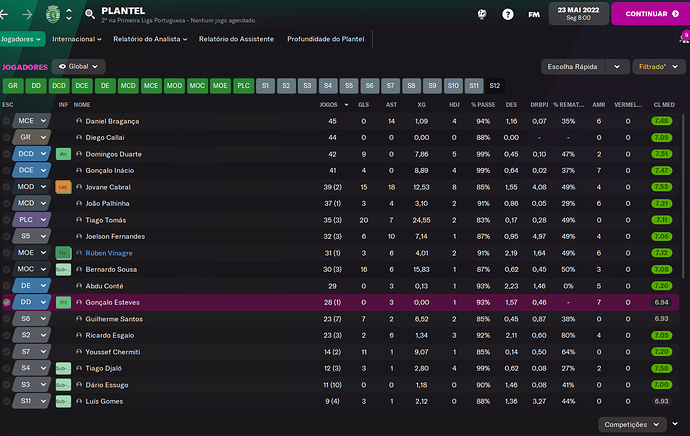The image size is (690, 436).
Task: Open DD position dropdown for Gonçalo Esteves
Action: 32,302
